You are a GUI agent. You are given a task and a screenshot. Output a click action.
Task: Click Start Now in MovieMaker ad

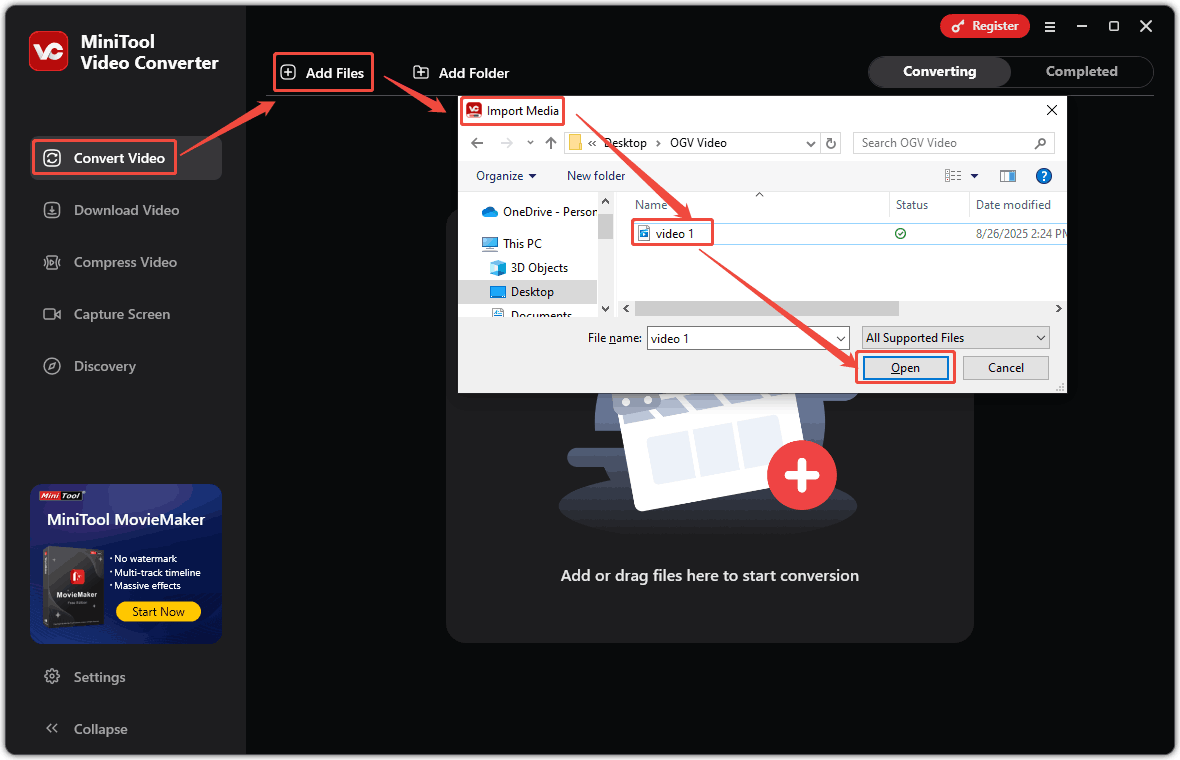click(158, 612)
